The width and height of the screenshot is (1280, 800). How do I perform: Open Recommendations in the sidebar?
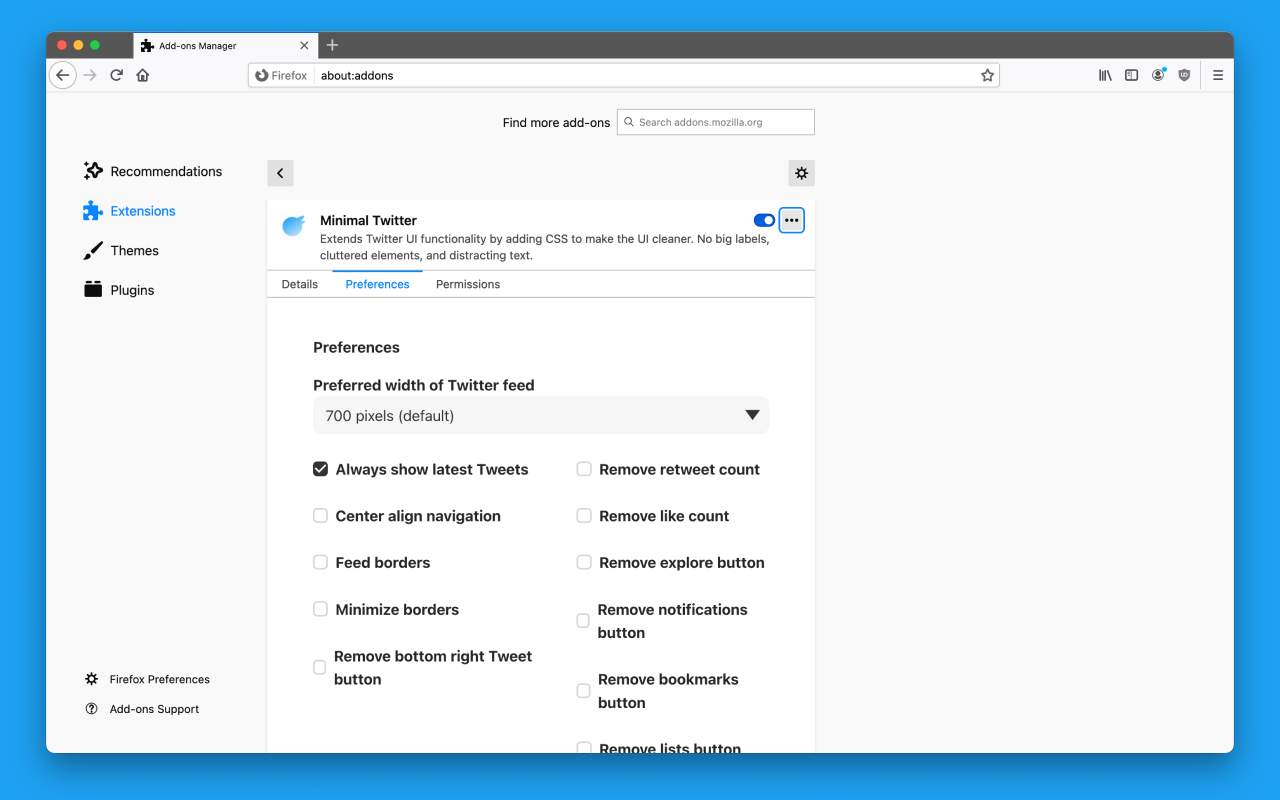(x=153, y=171)
